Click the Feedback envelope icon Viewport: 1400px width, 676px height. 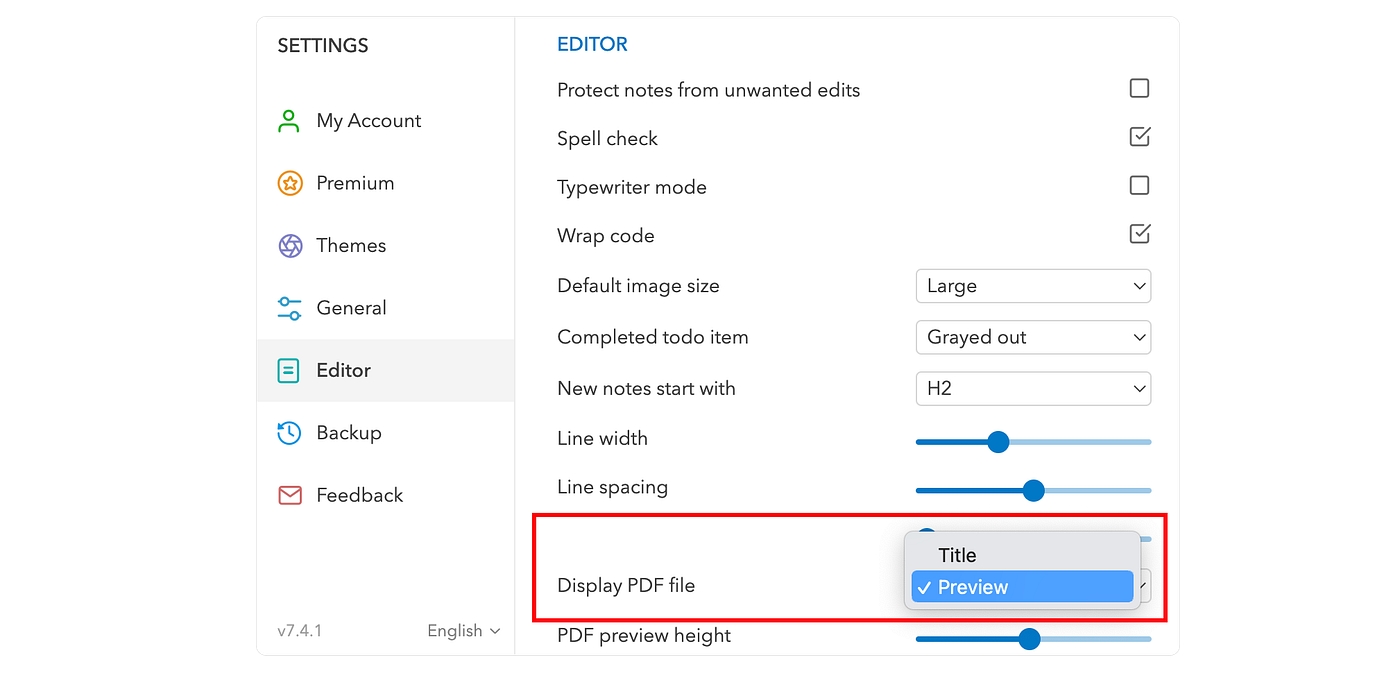[x=289, y=495]
